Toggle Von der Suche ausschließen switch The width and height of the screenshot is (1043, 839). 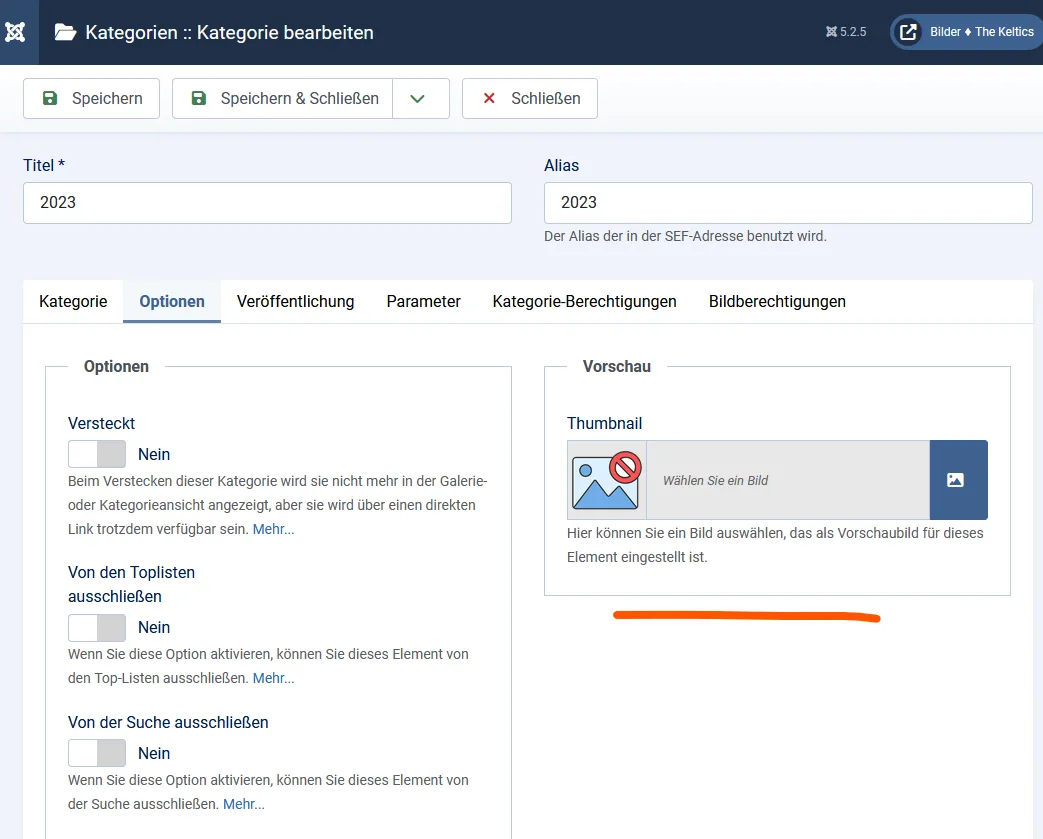coord(97,753)
